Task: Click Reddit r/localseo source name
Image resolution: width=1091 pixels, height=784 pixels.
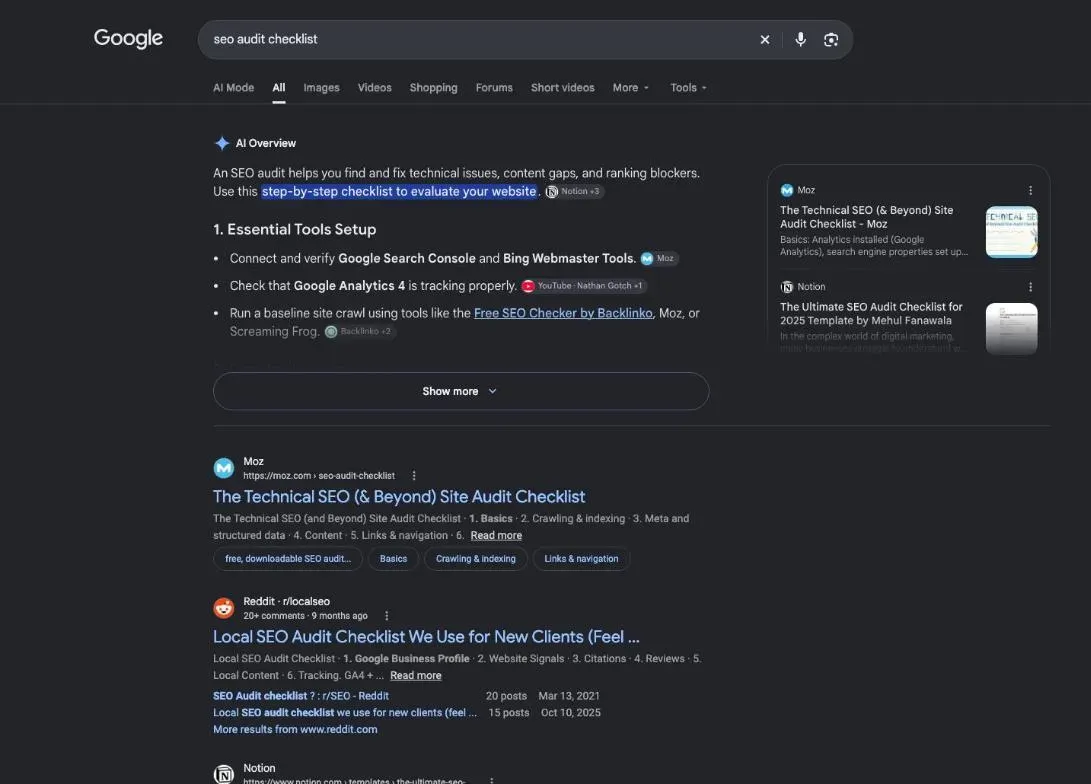Action: 287,601
